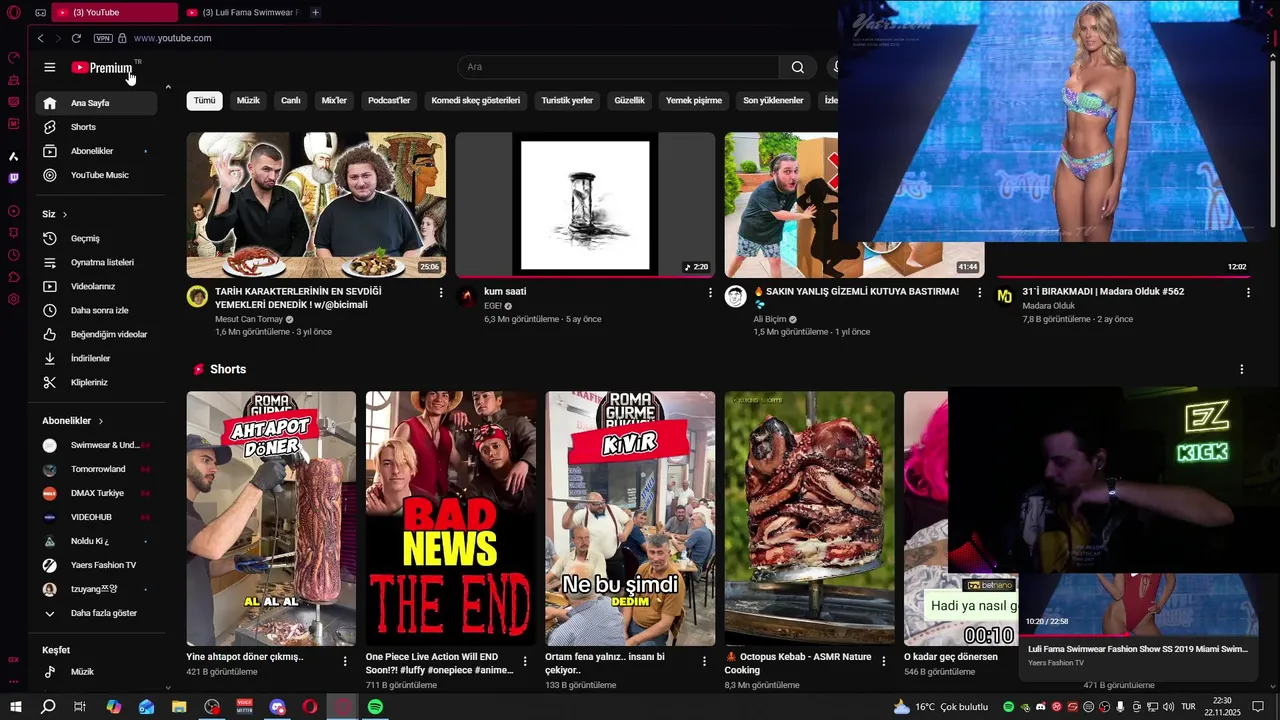Open taskbar search magnifier
This screenshot has height=720, width=1280.
click(48, 707)
